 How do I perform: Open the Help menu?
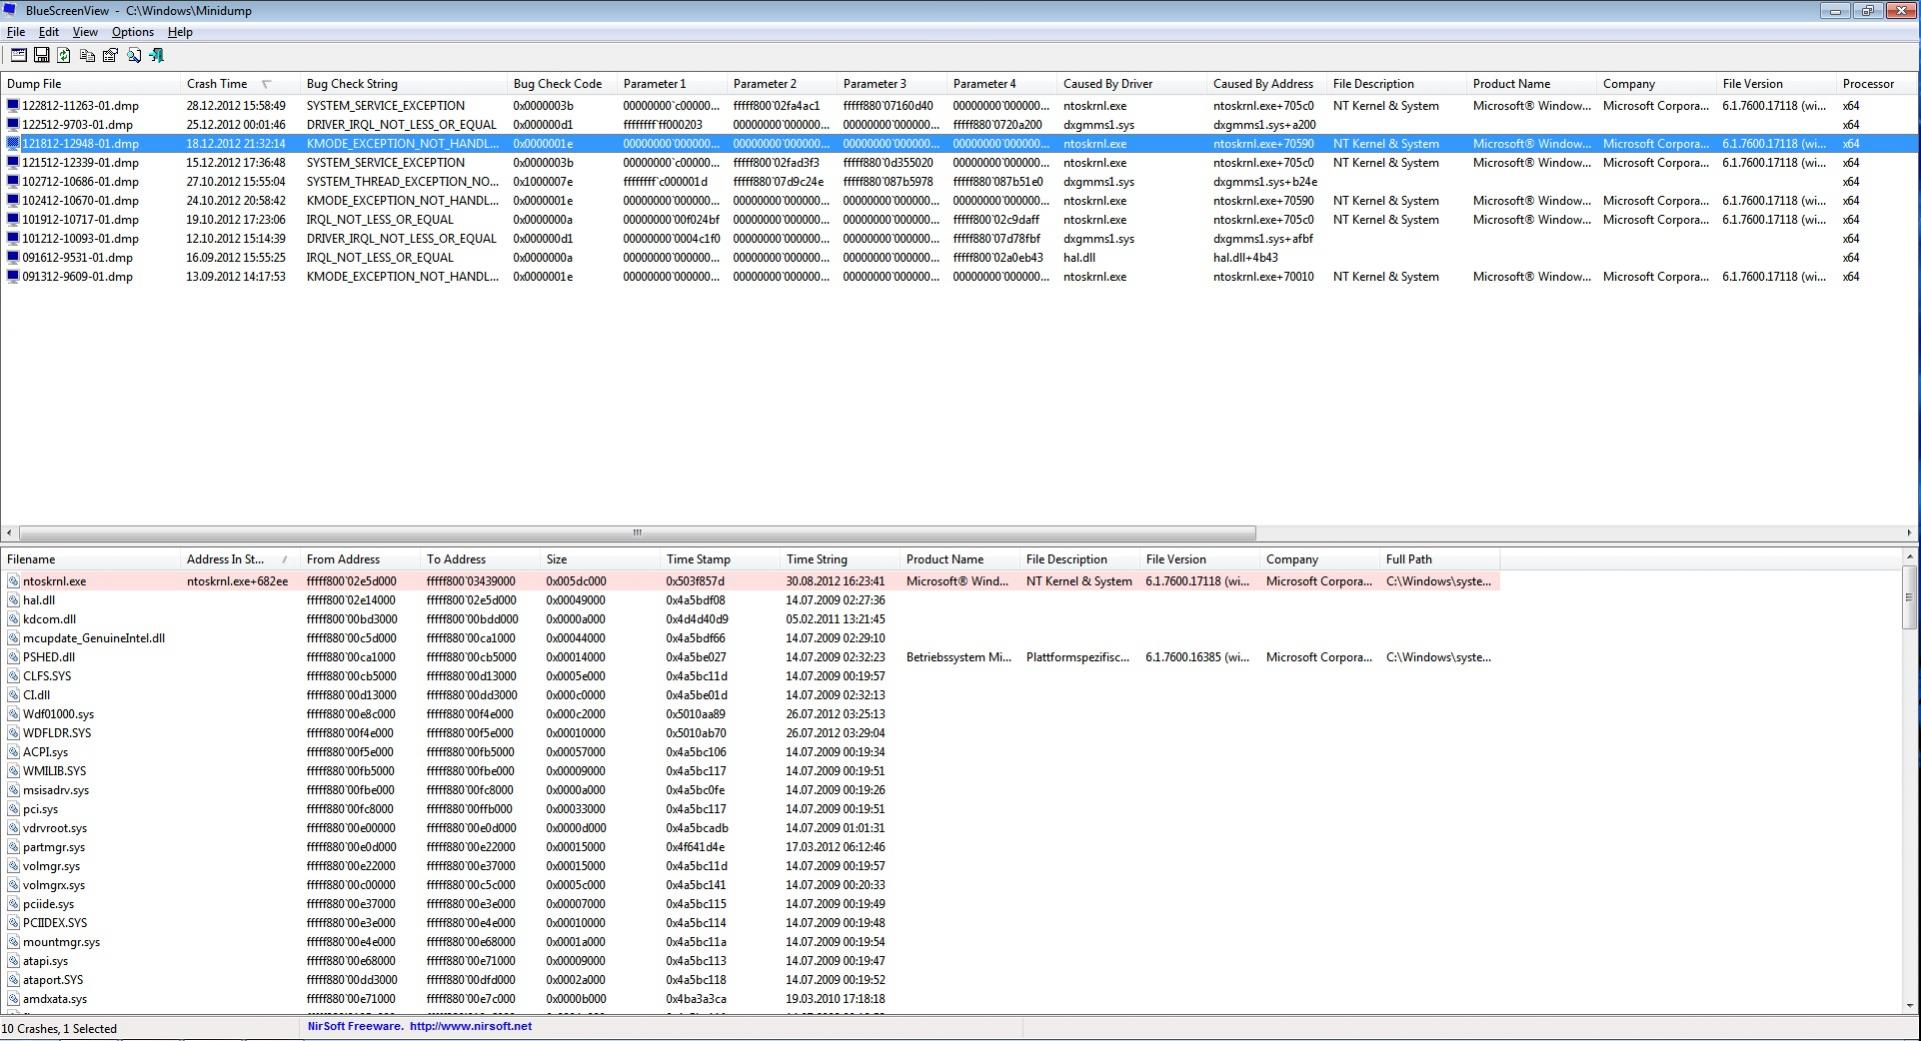tap(180, 32)
